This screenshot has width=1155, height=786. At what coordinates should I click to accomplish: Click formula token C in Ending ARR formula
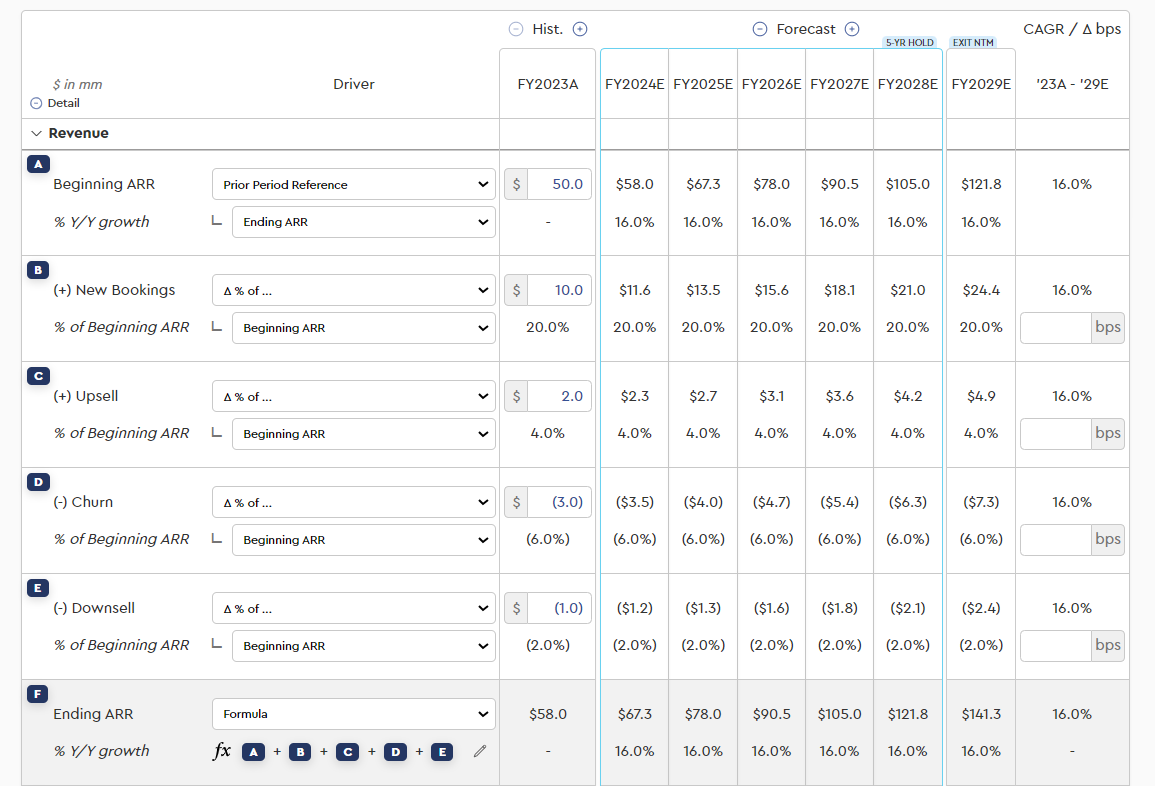[x=348, y=752]
